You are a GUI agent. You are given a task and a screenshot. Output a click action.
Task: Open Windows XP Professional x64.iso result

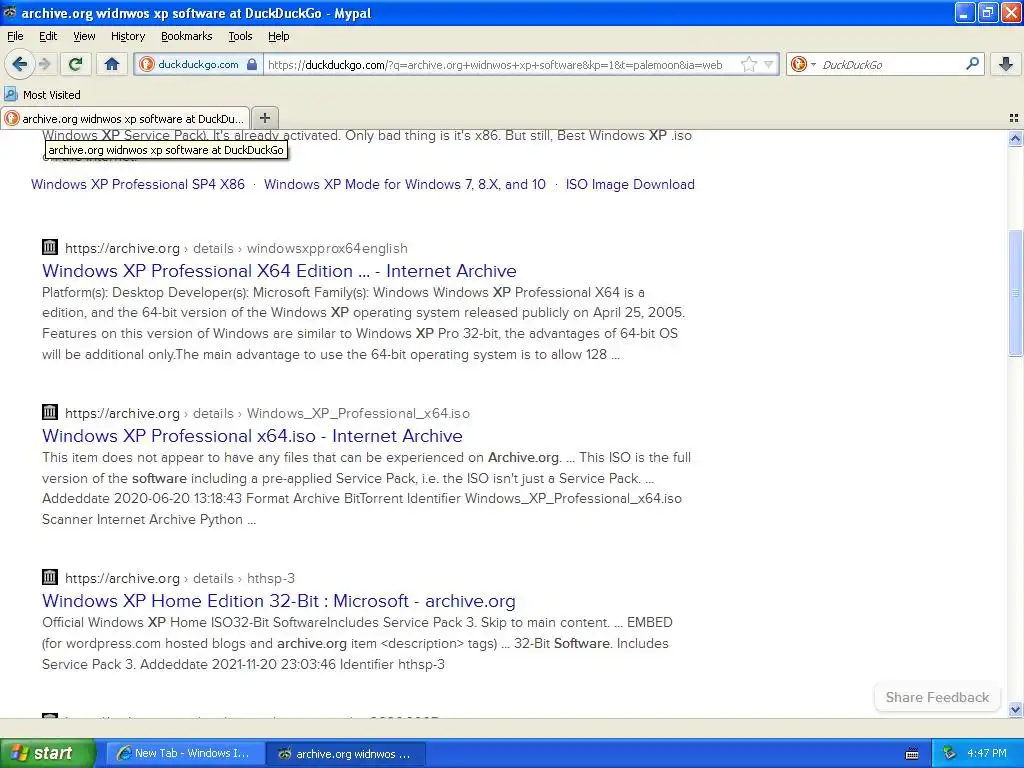coord(252,436)
